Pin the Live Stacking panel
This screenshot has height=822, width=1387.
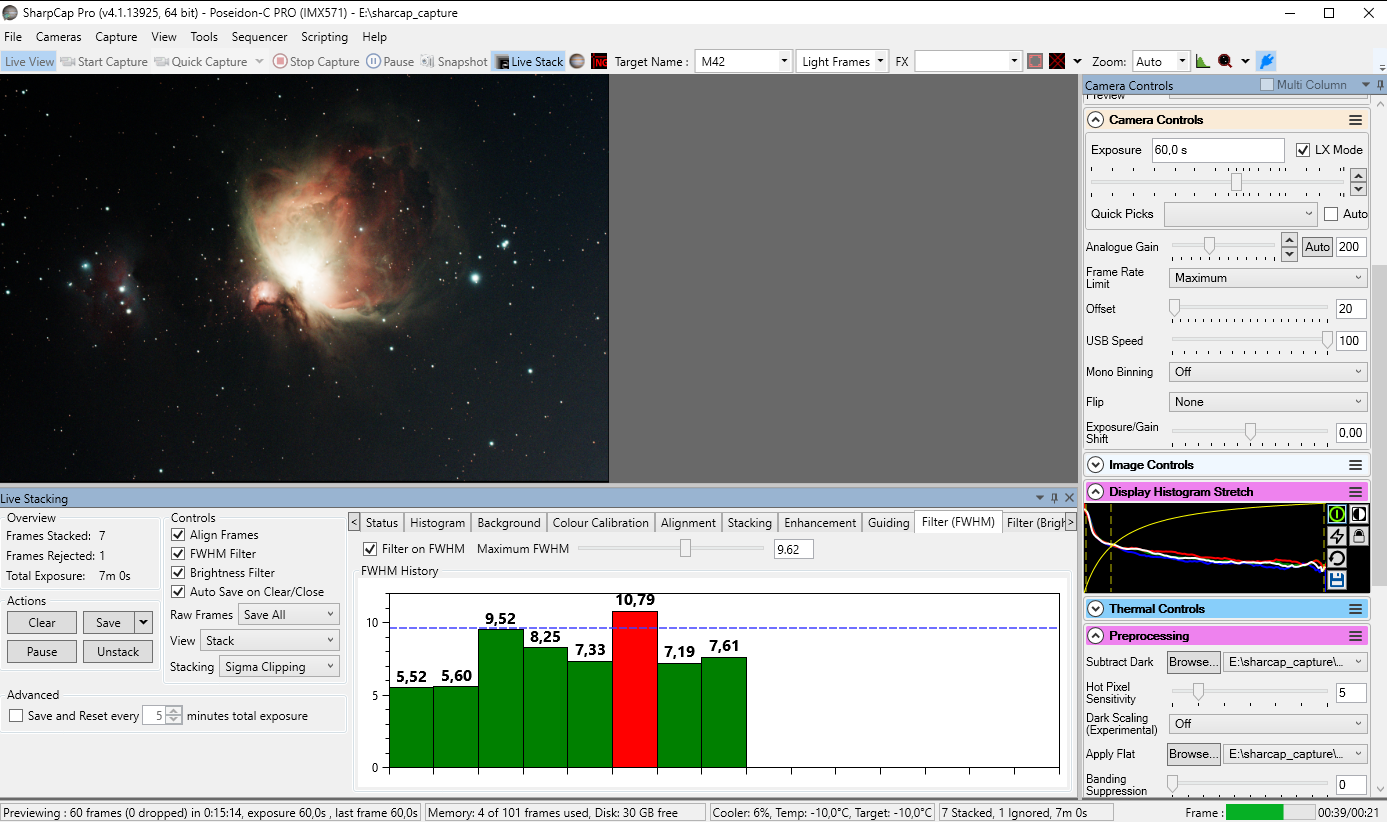[x=1054, y=498]
